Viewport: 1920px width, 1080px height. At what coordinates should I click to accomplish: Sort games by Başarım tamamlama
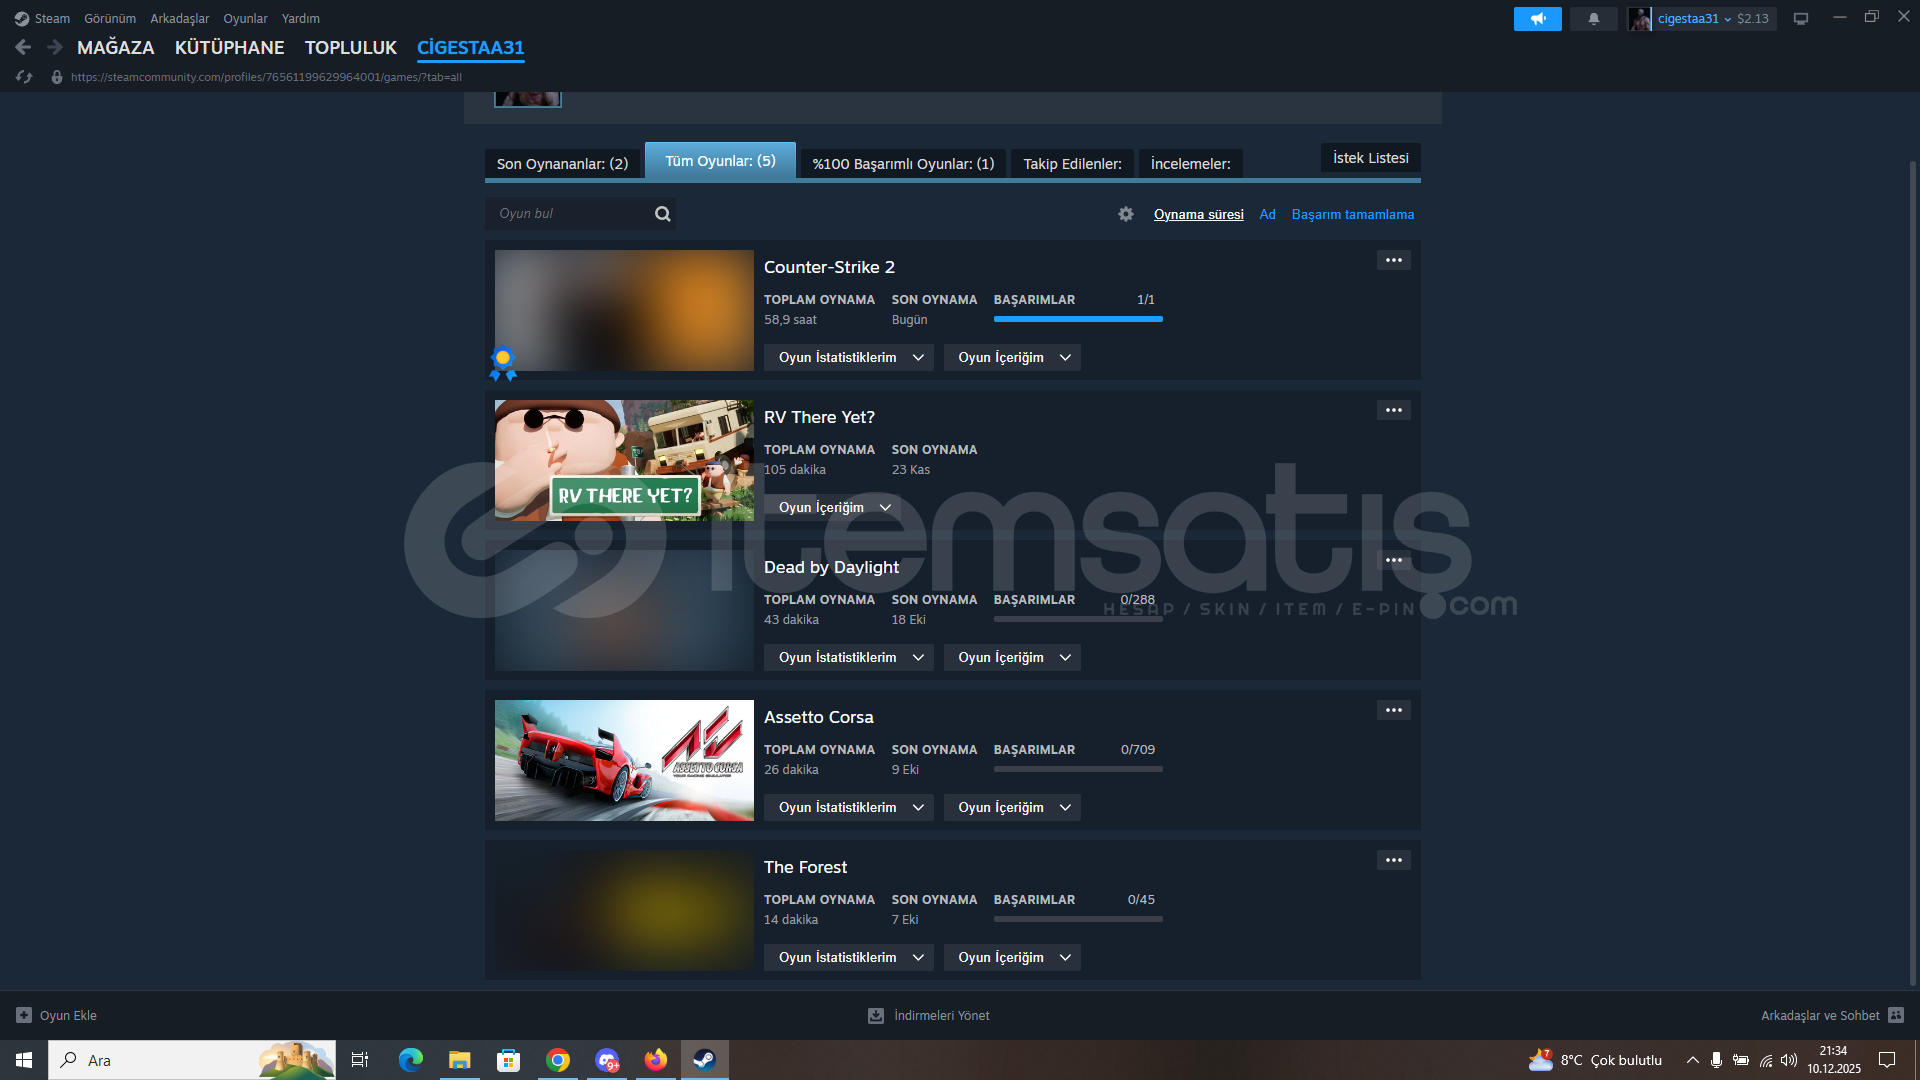[1352, 215]
